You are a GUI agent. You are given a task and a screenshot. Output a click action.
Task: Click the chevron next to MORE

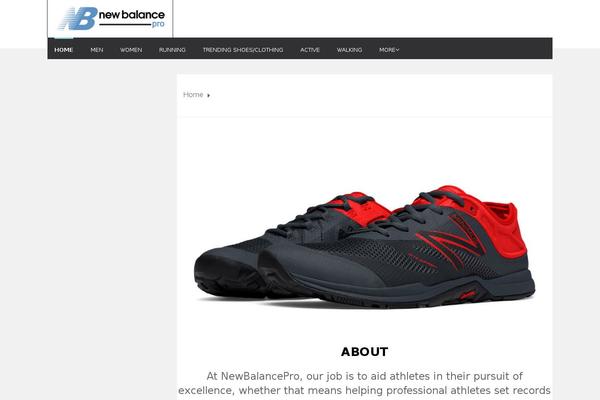(398, 50)
